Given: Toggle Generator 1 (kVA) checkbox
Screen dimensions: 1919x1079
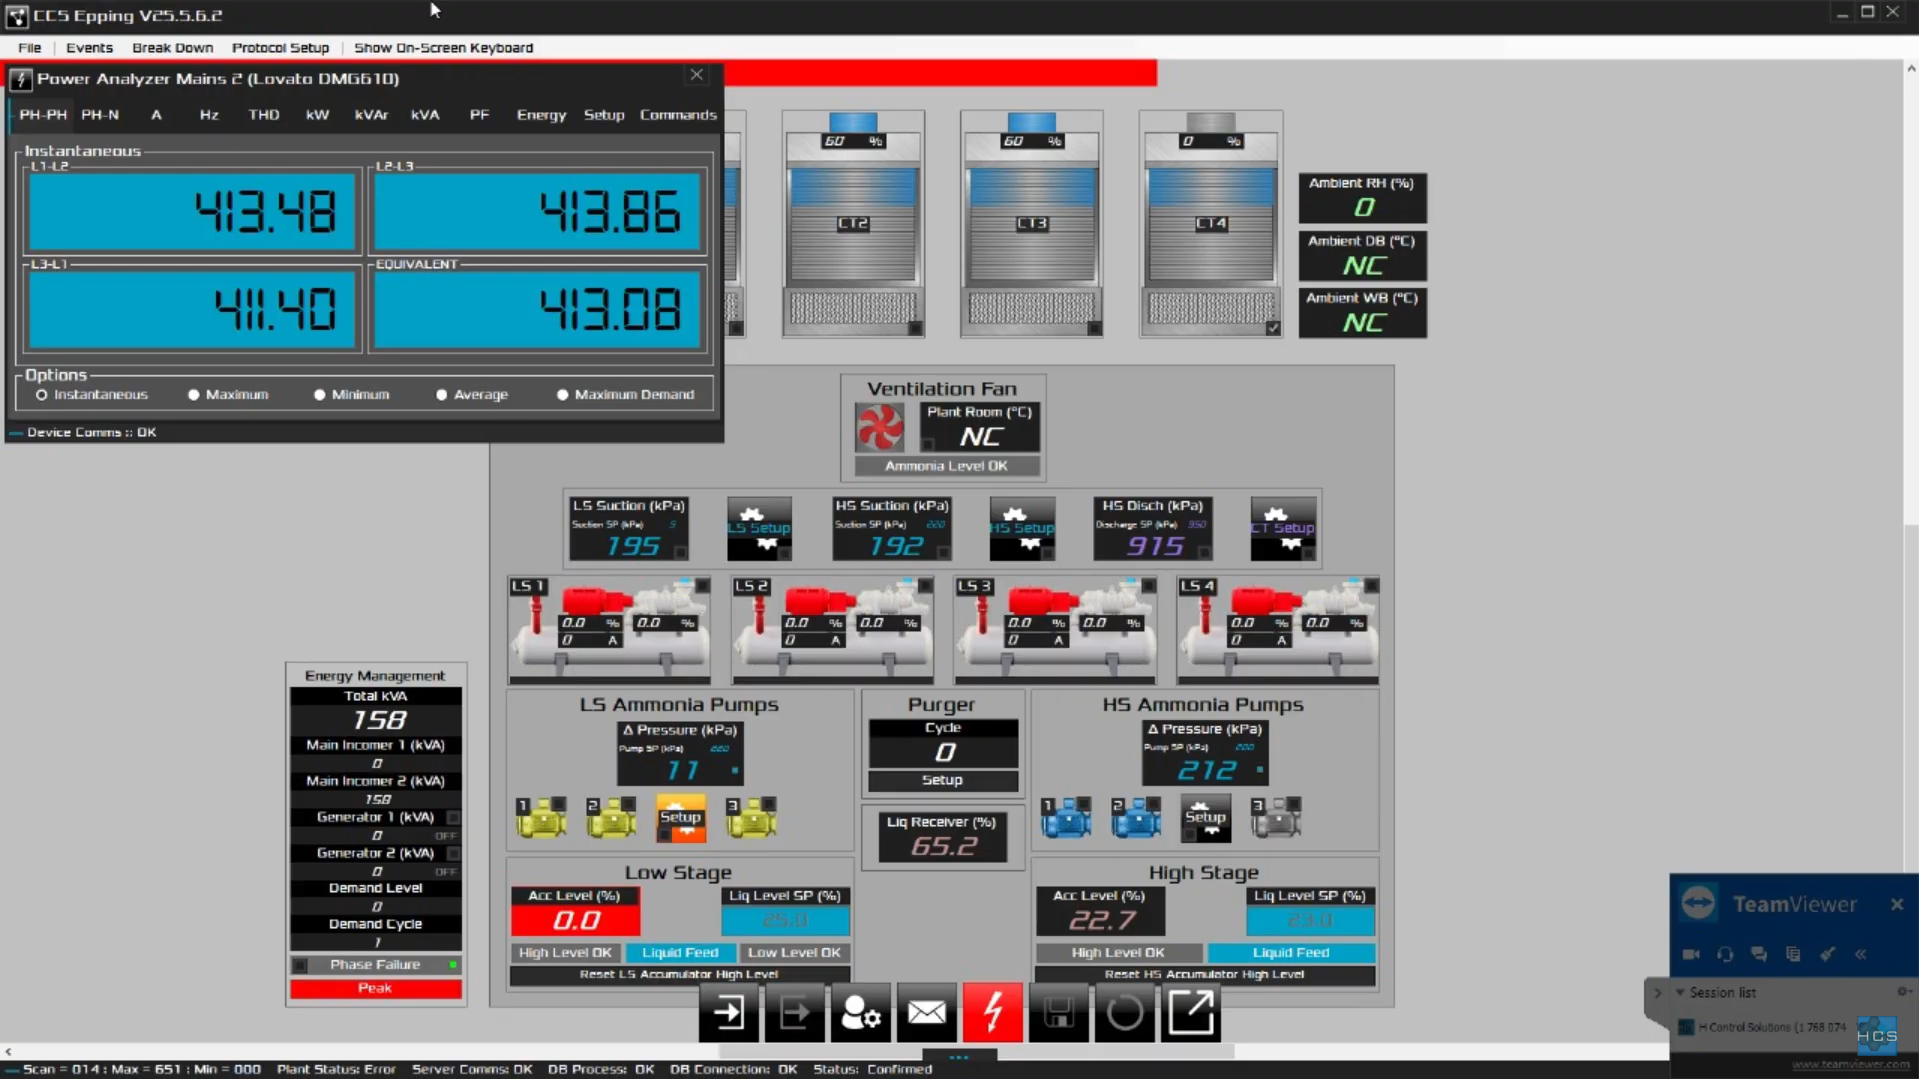Looking at the screenshot, I should coord(453,817).
